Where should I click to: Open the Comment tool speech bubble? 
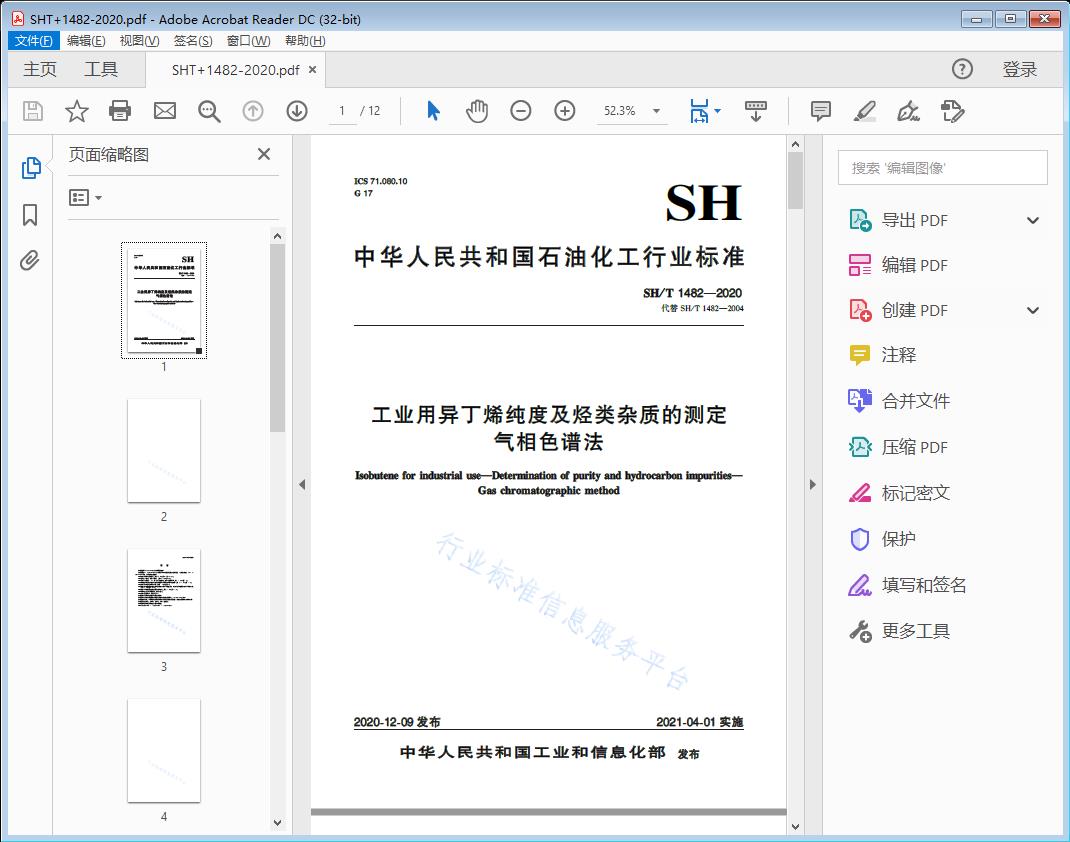click(x=820, y=111)
